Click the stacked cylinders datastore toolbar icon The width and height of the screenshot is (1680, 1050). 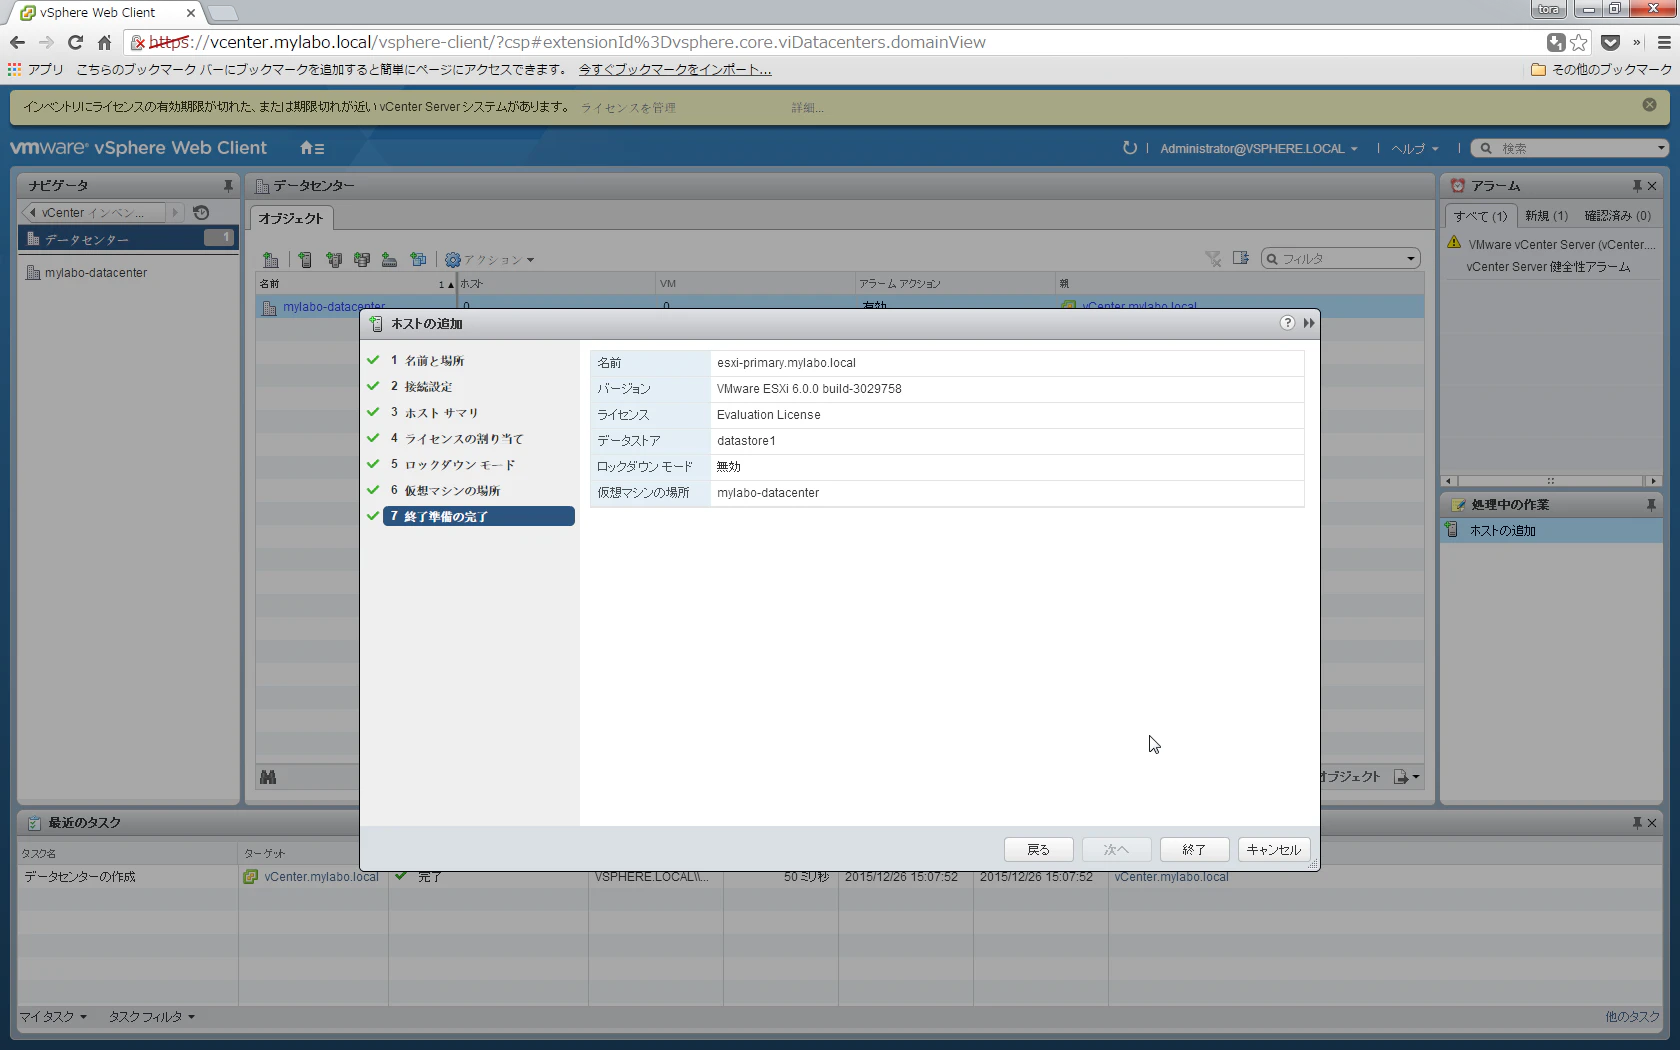point(362,260)
